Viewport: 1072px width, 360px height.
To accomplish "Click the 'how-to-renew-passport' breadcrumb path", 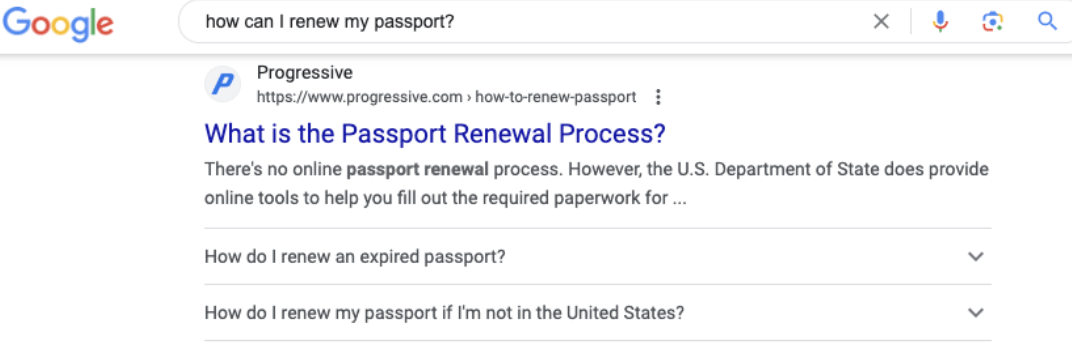I will pyautogui.click(x=556, y=97).
